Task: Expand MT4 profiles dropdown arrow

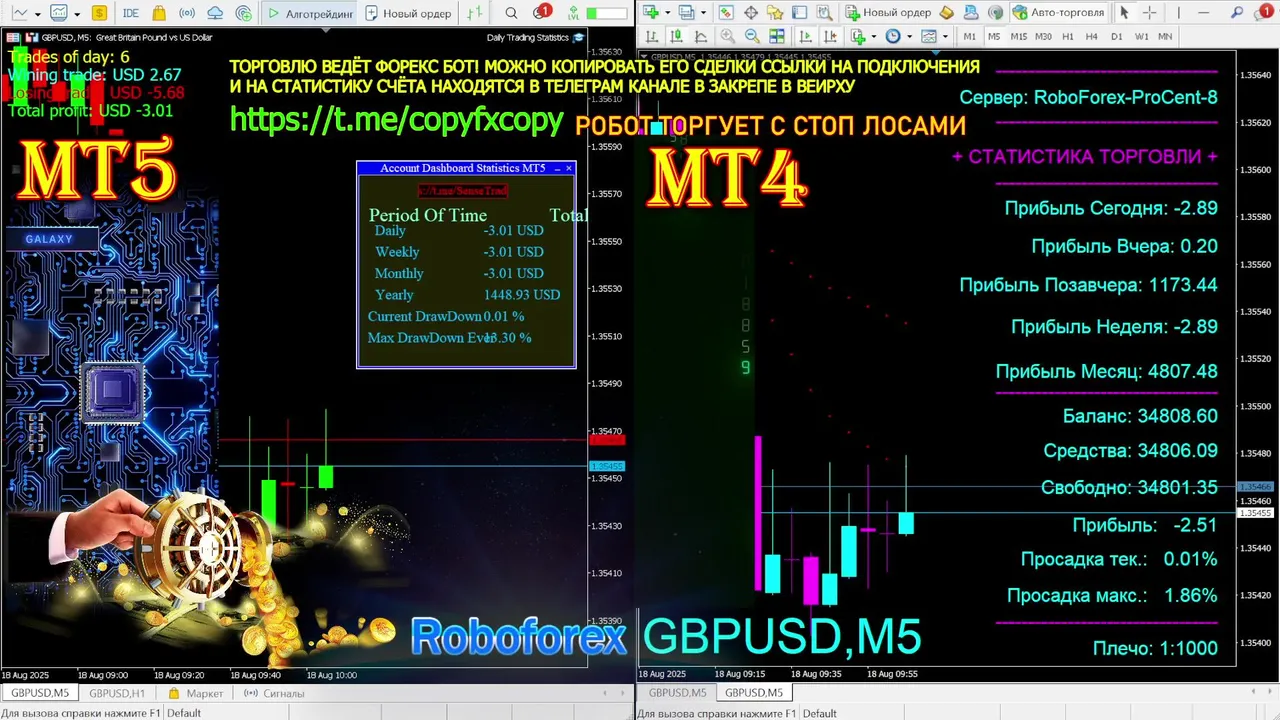Action: coord(703,13)
